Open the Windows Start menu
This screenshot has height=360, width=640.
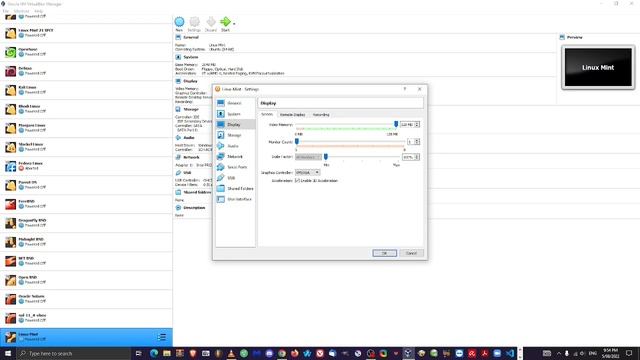8,353
